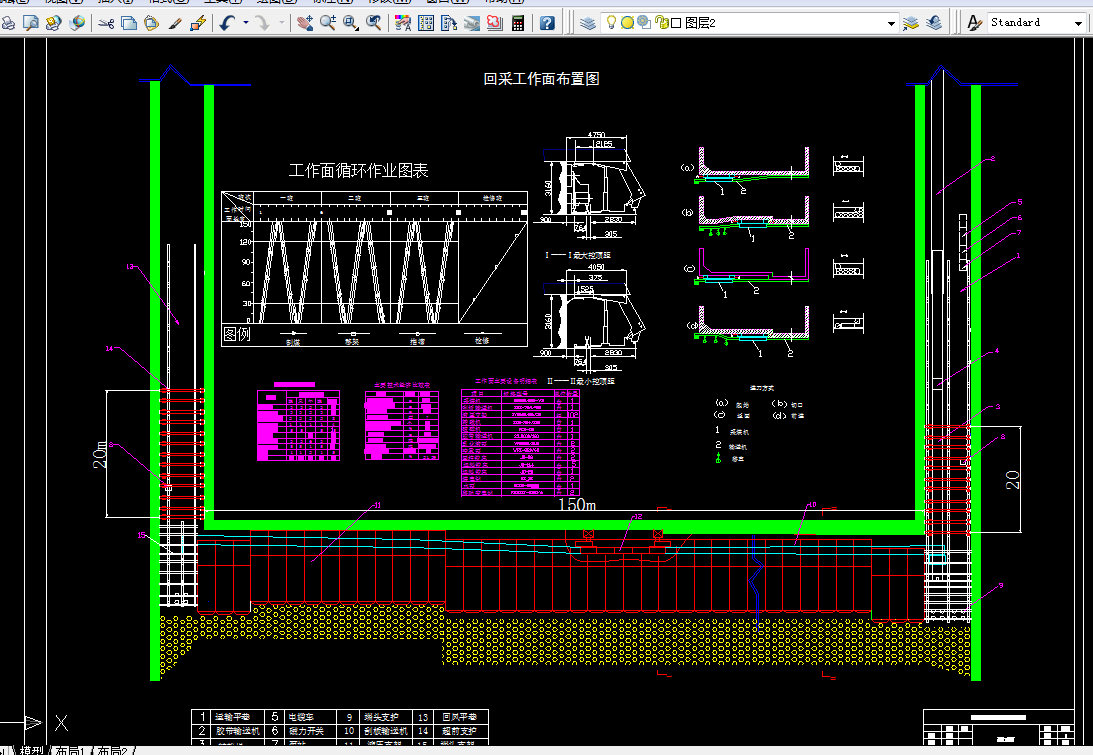This screenshot has height=755, width=1093.
Task: Click the Layer Previous icon
Action: (934, 23)
